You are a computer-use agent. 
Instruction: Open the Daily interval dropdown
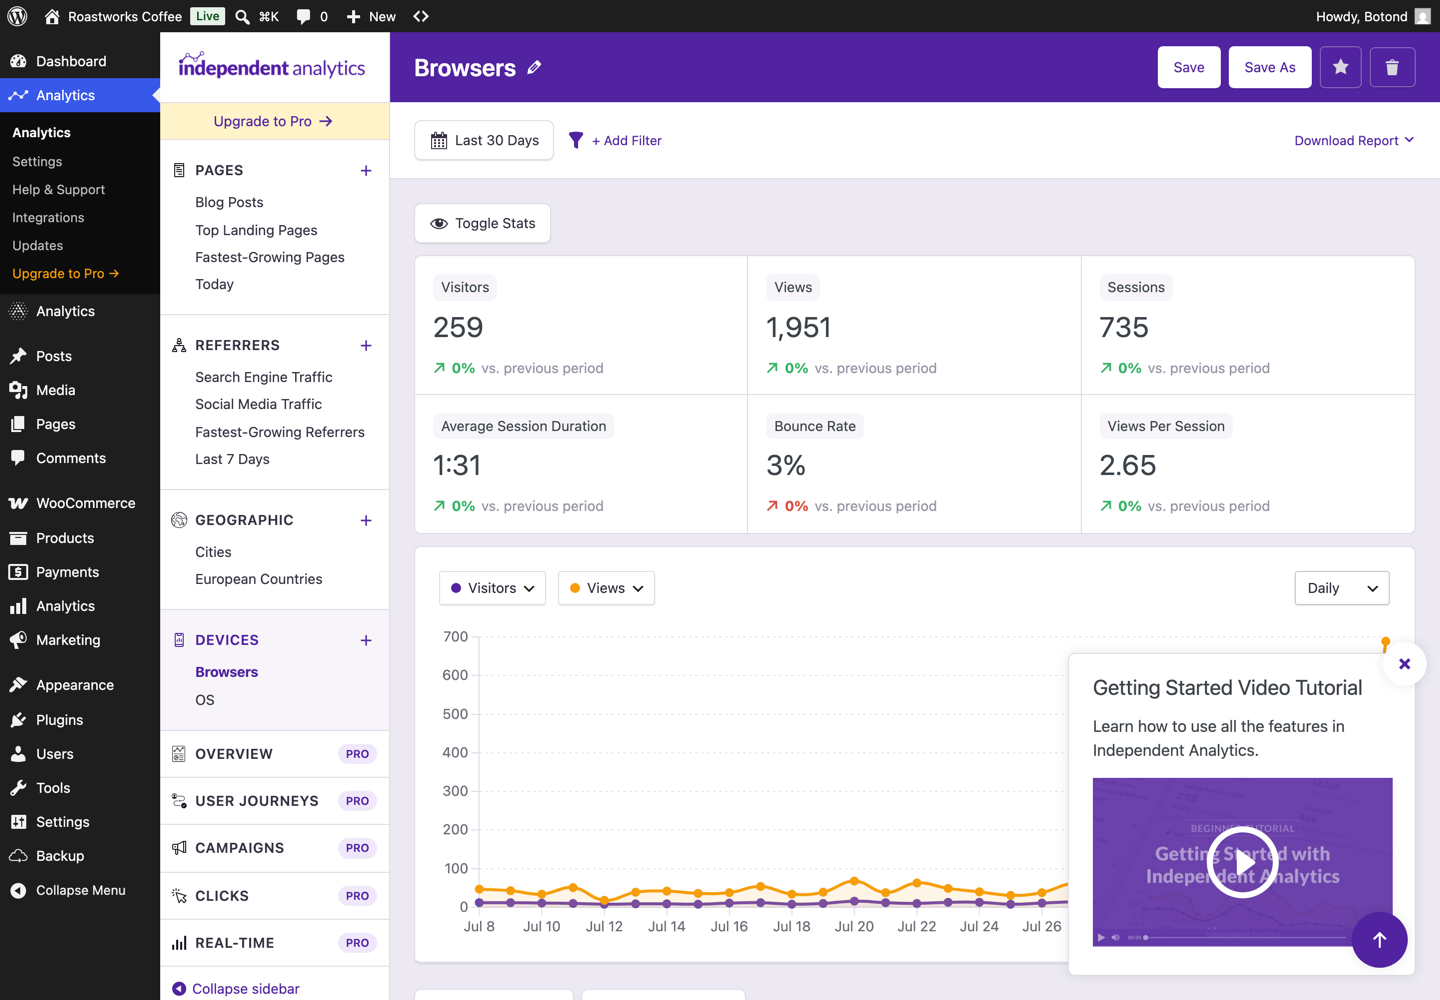(1342, 588)
